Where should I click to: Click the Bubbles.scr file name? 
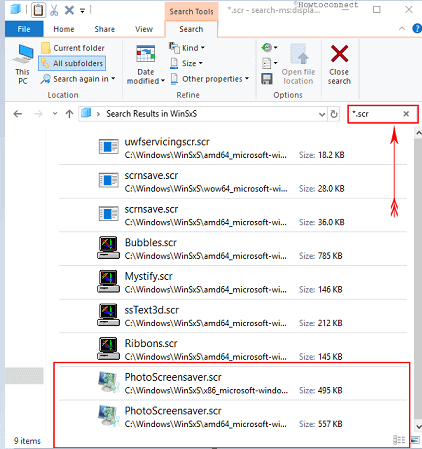pos(151,243)
